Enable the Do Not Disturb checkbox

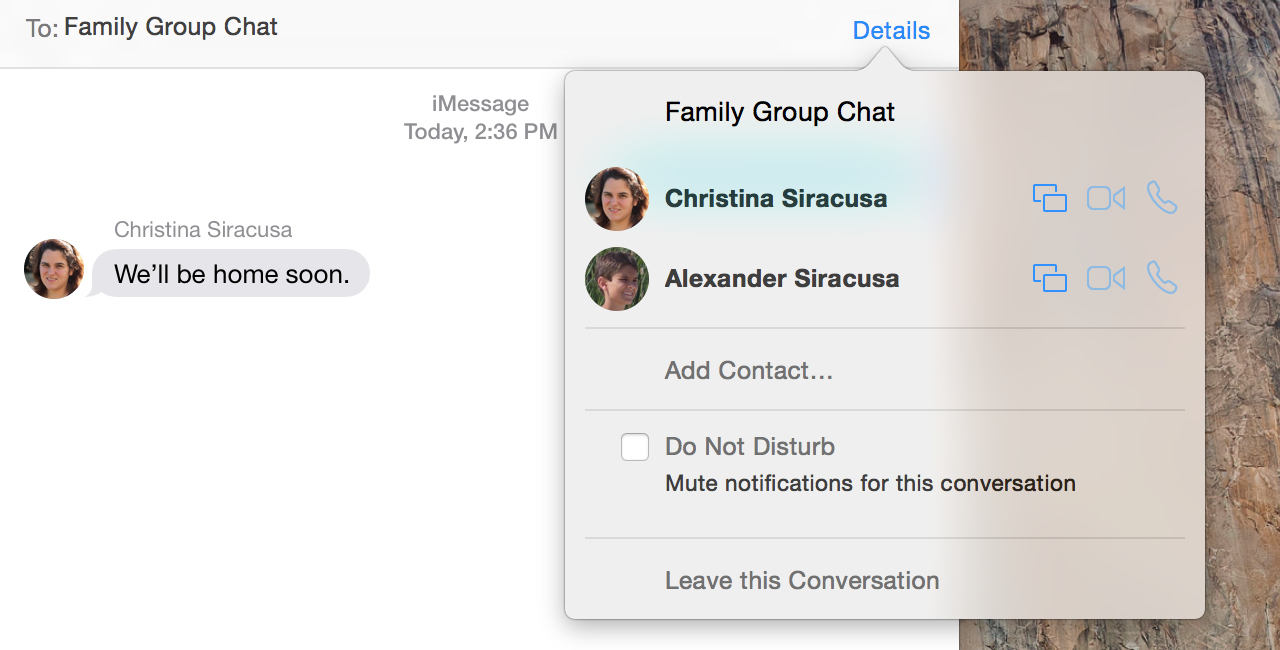coord(635,447)
